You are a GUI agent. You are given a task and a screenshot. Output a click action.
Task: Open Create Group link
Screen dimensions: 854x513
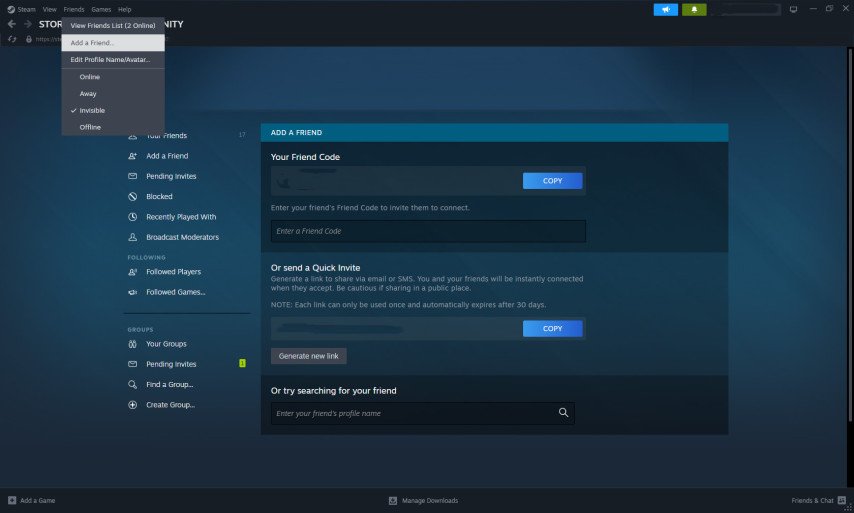(x=170, y=405)
